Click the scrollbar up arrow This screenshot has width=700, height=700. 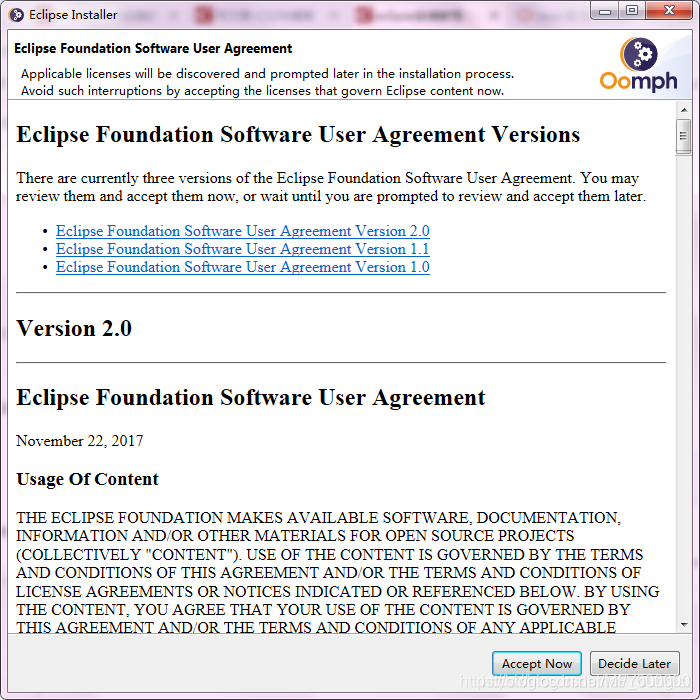pyautogui.click(x=683, y=110)
